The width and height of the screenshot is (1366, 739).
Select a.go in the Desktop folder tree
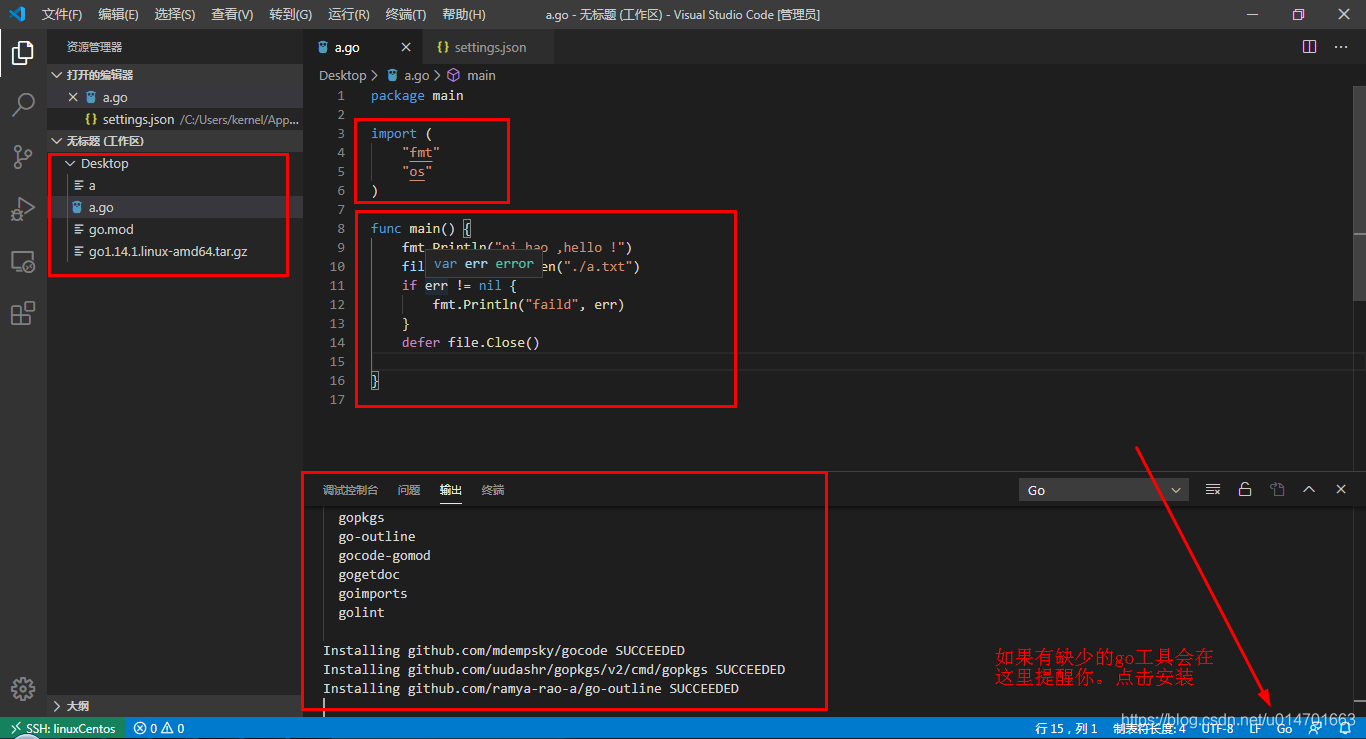click(x=175, y=207)
